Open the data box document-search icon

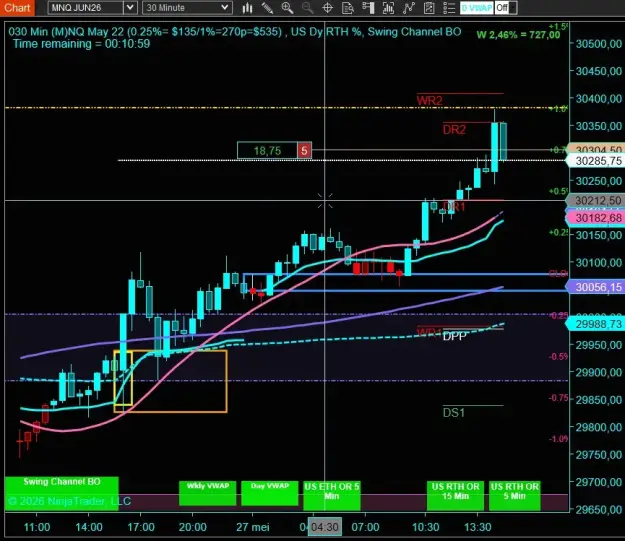click(x=348, y=8)
